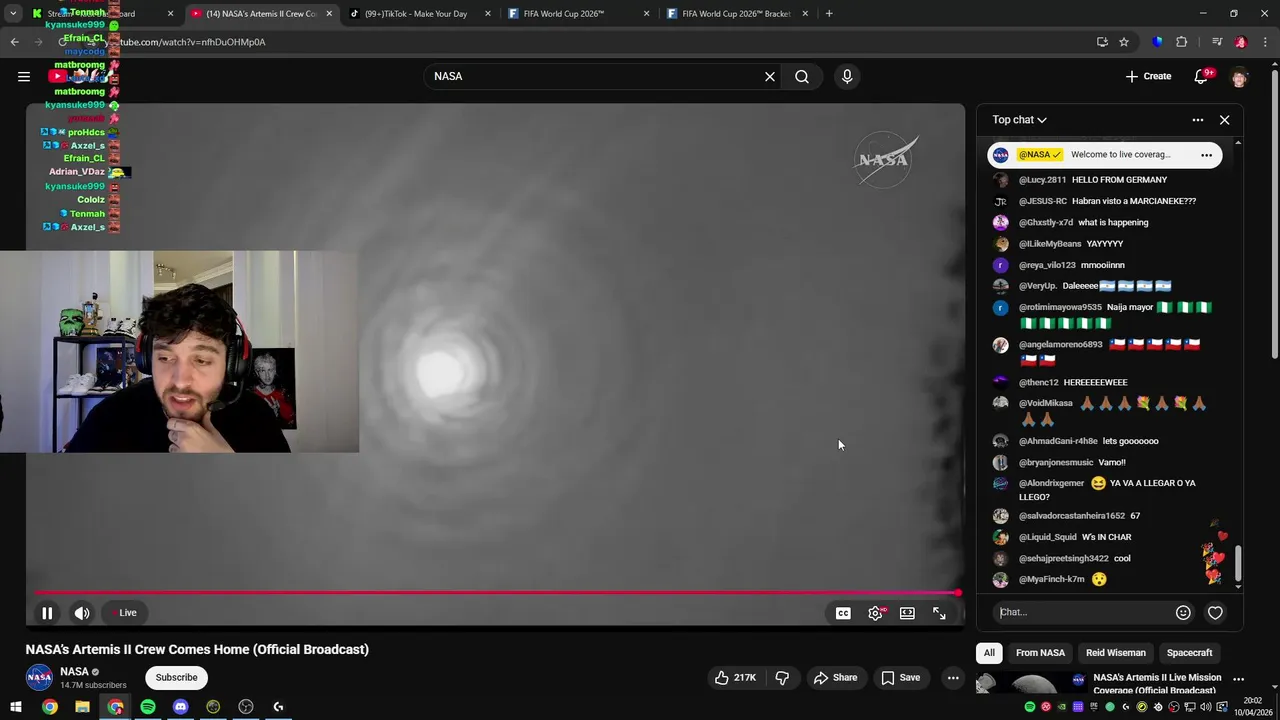Save the video to a playlist
The width and height of the screenshot is (1280, 720).
pos(900,677)
